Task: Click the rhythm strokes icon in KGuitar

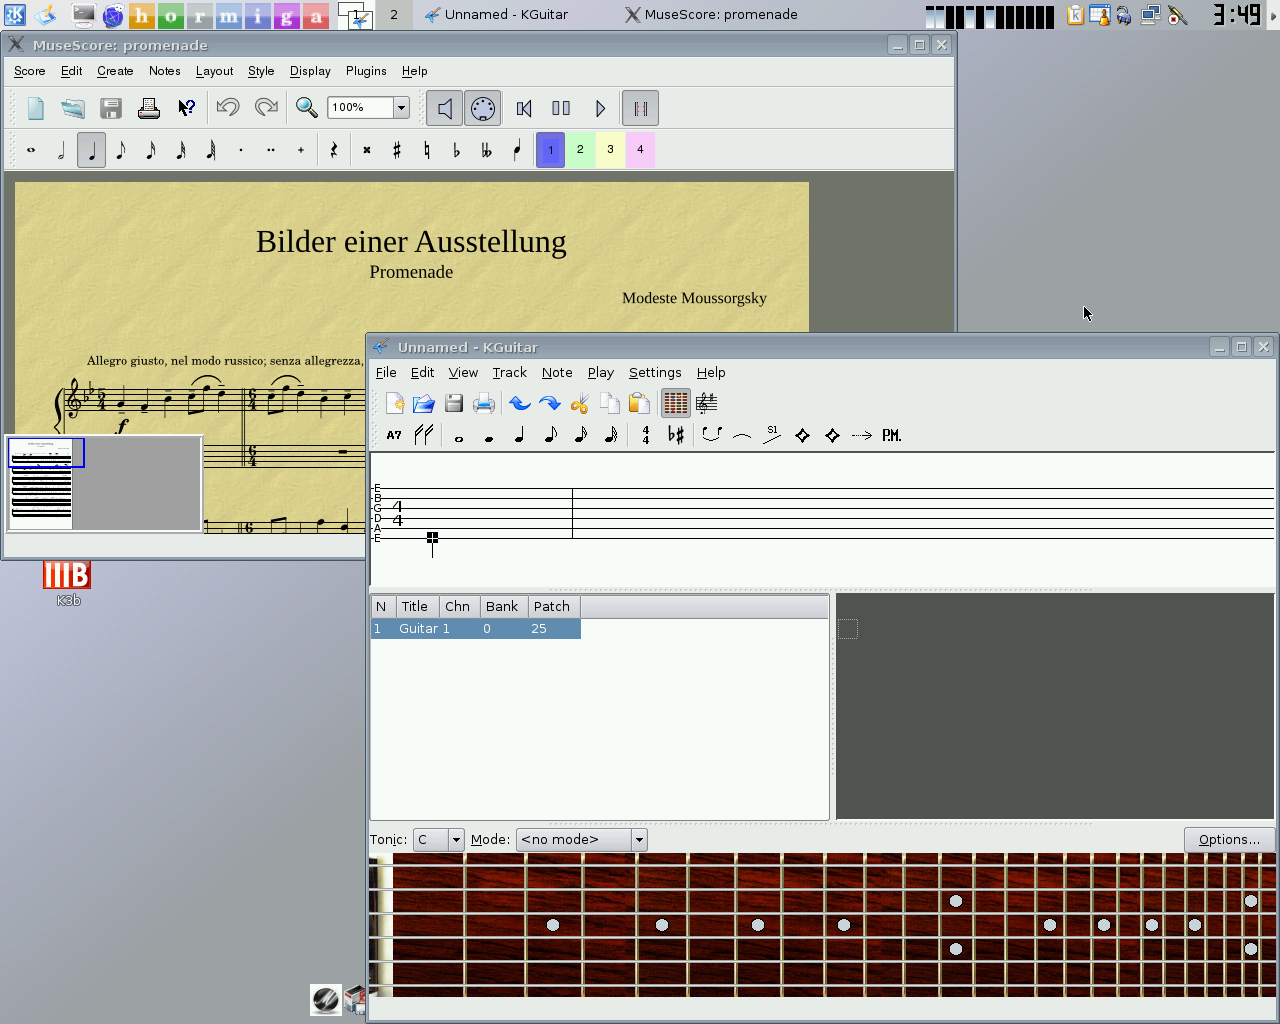Action: point(423,435)
